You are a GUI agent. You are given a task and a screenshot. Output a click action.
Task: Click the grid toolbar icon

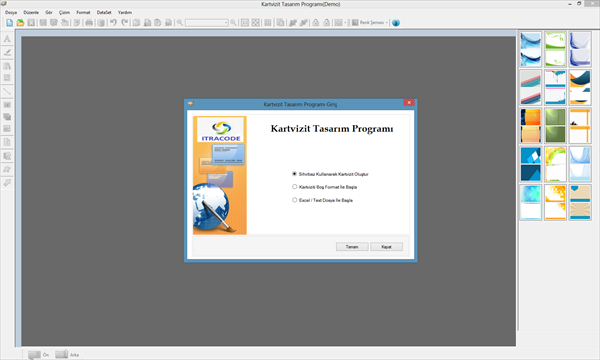268,23
